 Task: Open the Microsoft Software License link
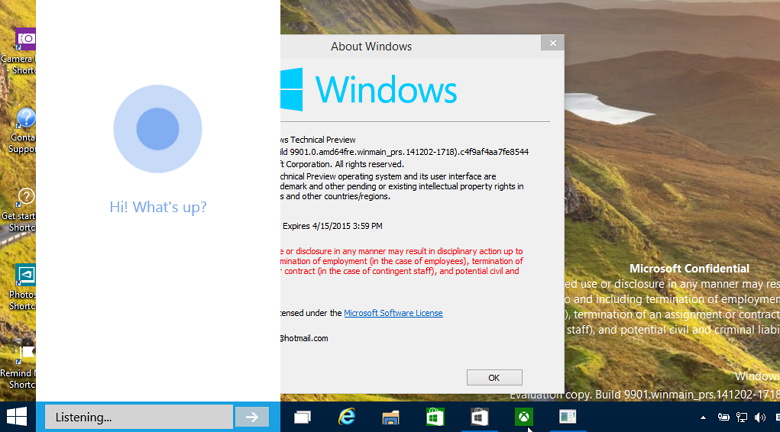pyautogui.click(x=393, y=313)
